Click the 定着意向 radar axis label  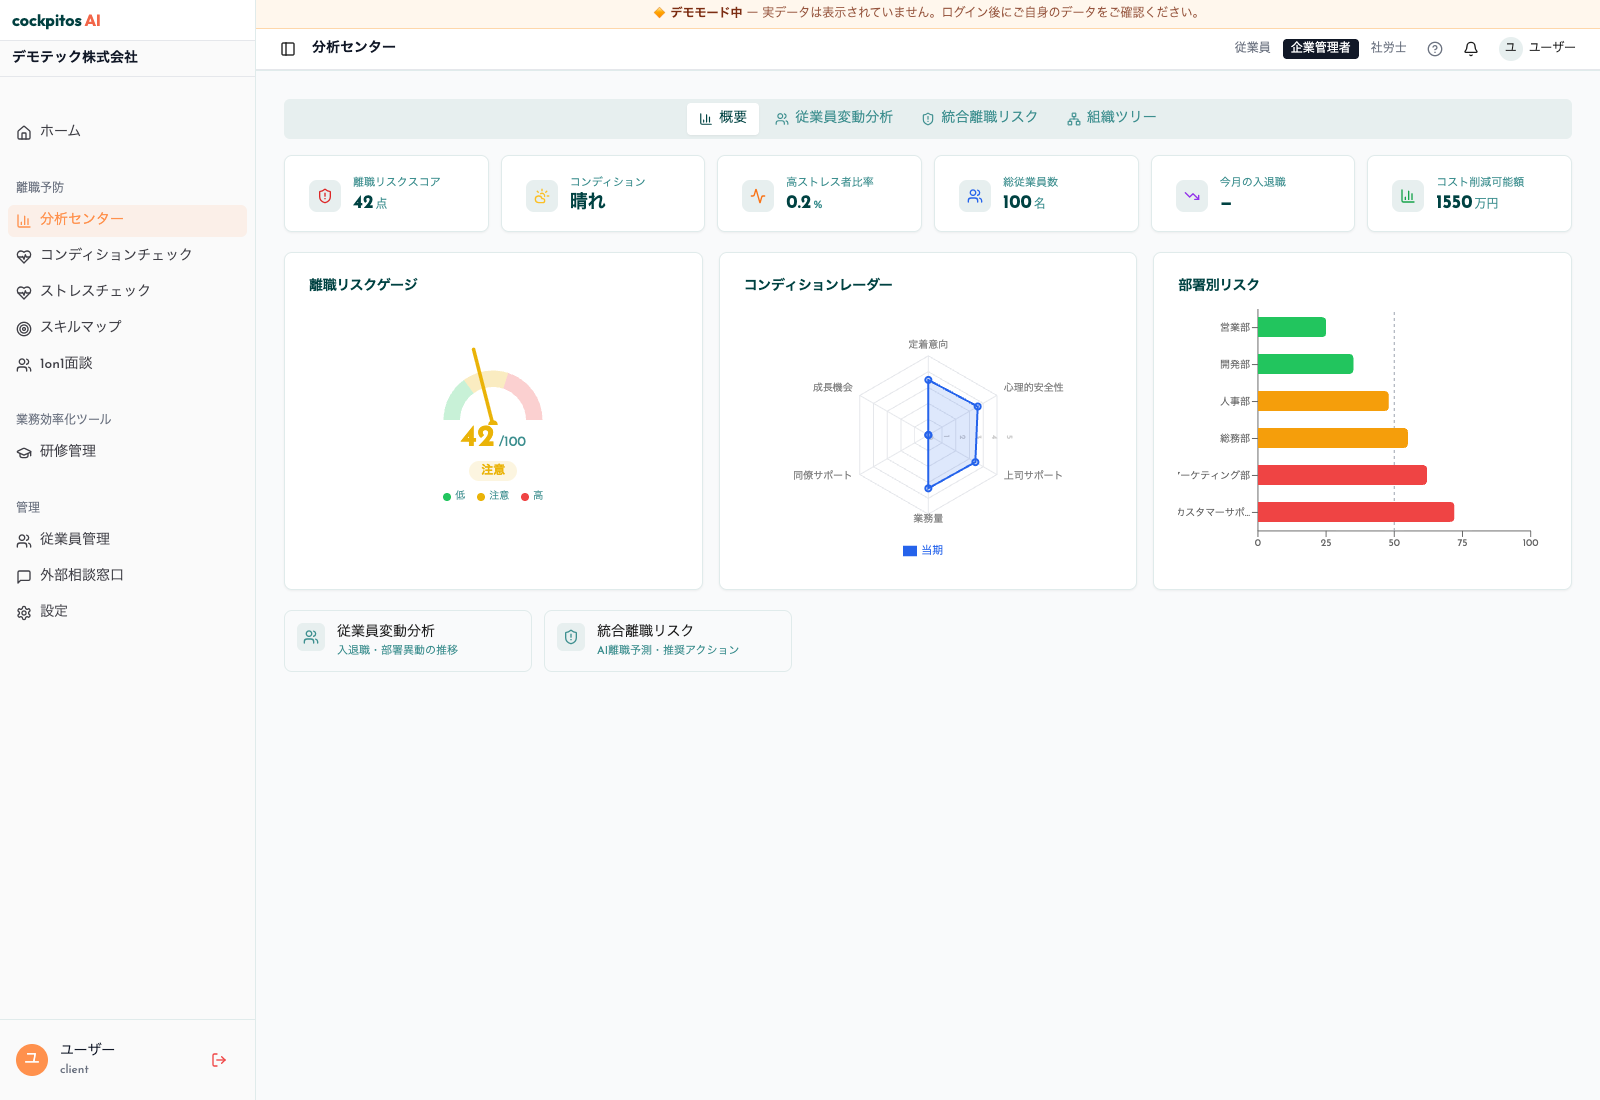coord(928,344)
